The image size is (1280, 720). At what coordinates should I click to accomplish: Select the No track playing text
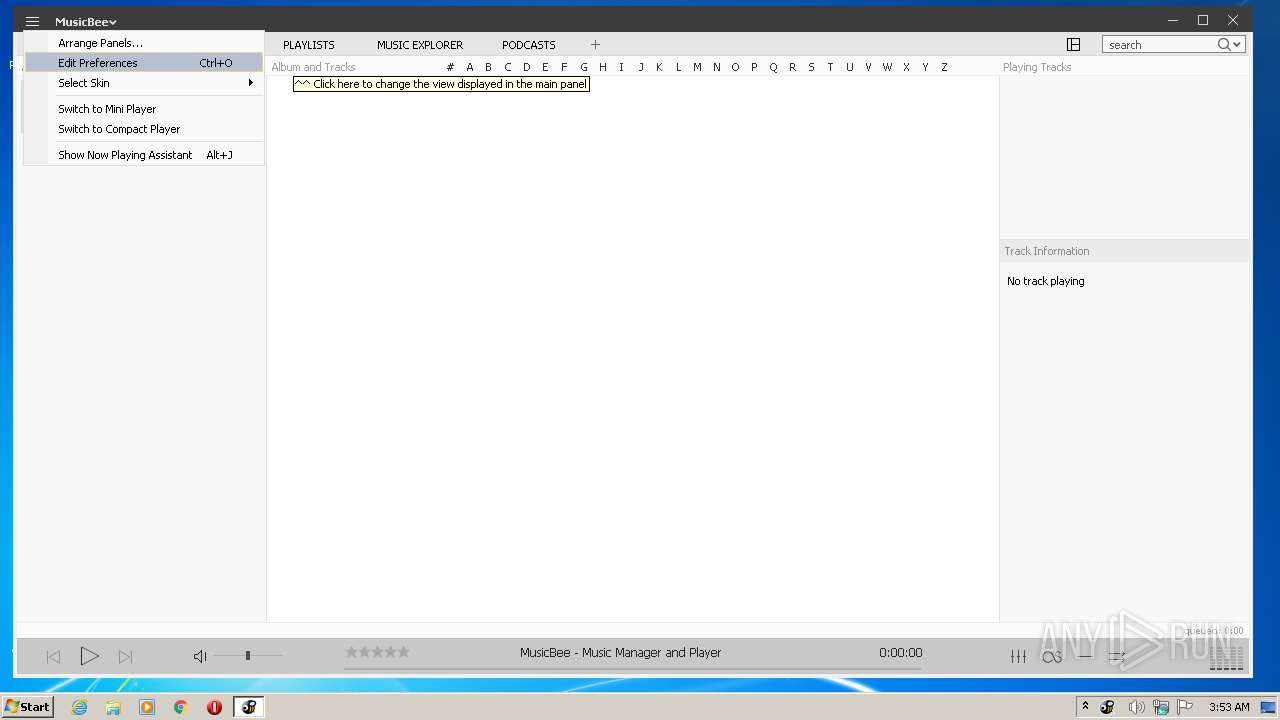click(x=1046, y=281)
